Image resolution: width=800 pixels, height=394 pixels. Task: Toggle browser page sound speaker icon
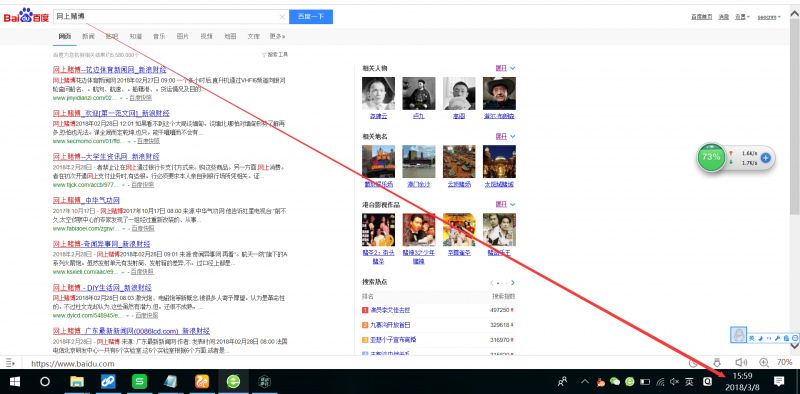coord(741,362)
